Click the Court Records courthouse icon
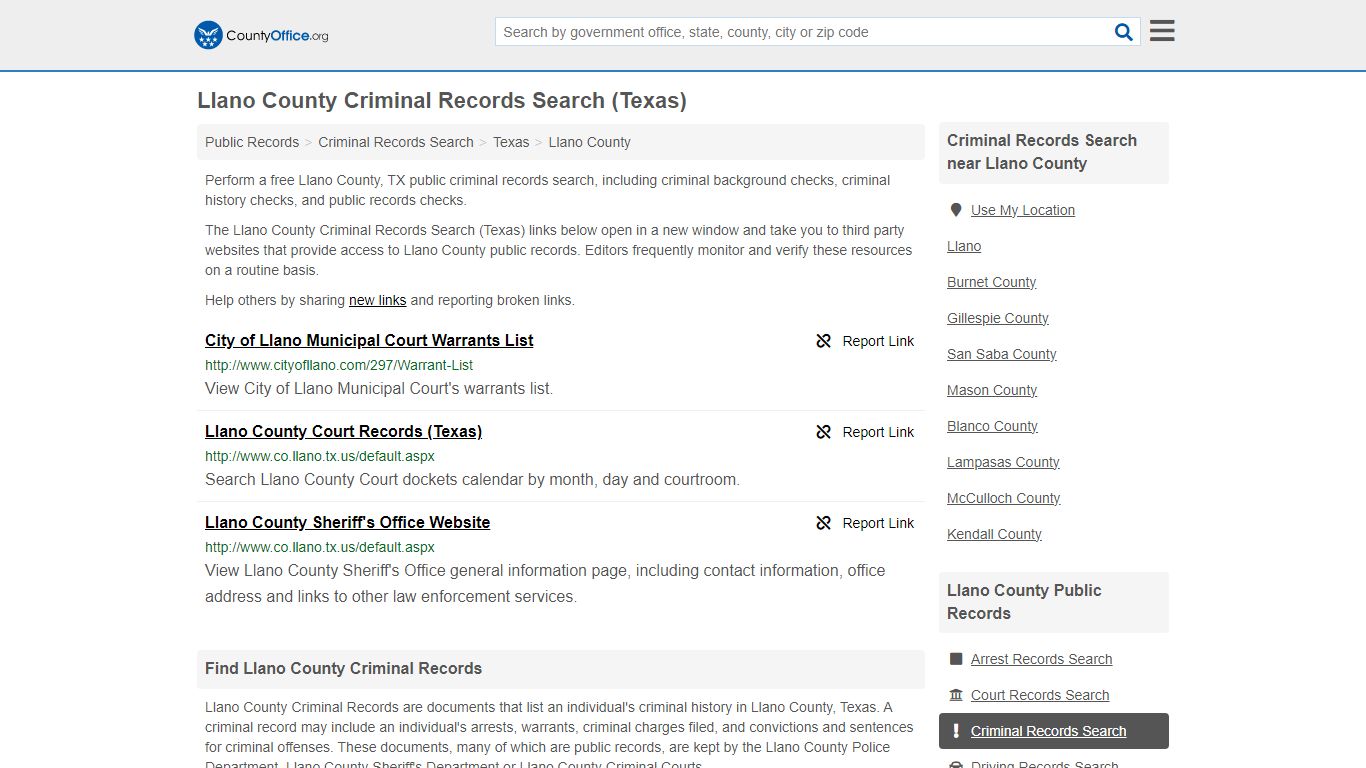 (x=956, y=695)
